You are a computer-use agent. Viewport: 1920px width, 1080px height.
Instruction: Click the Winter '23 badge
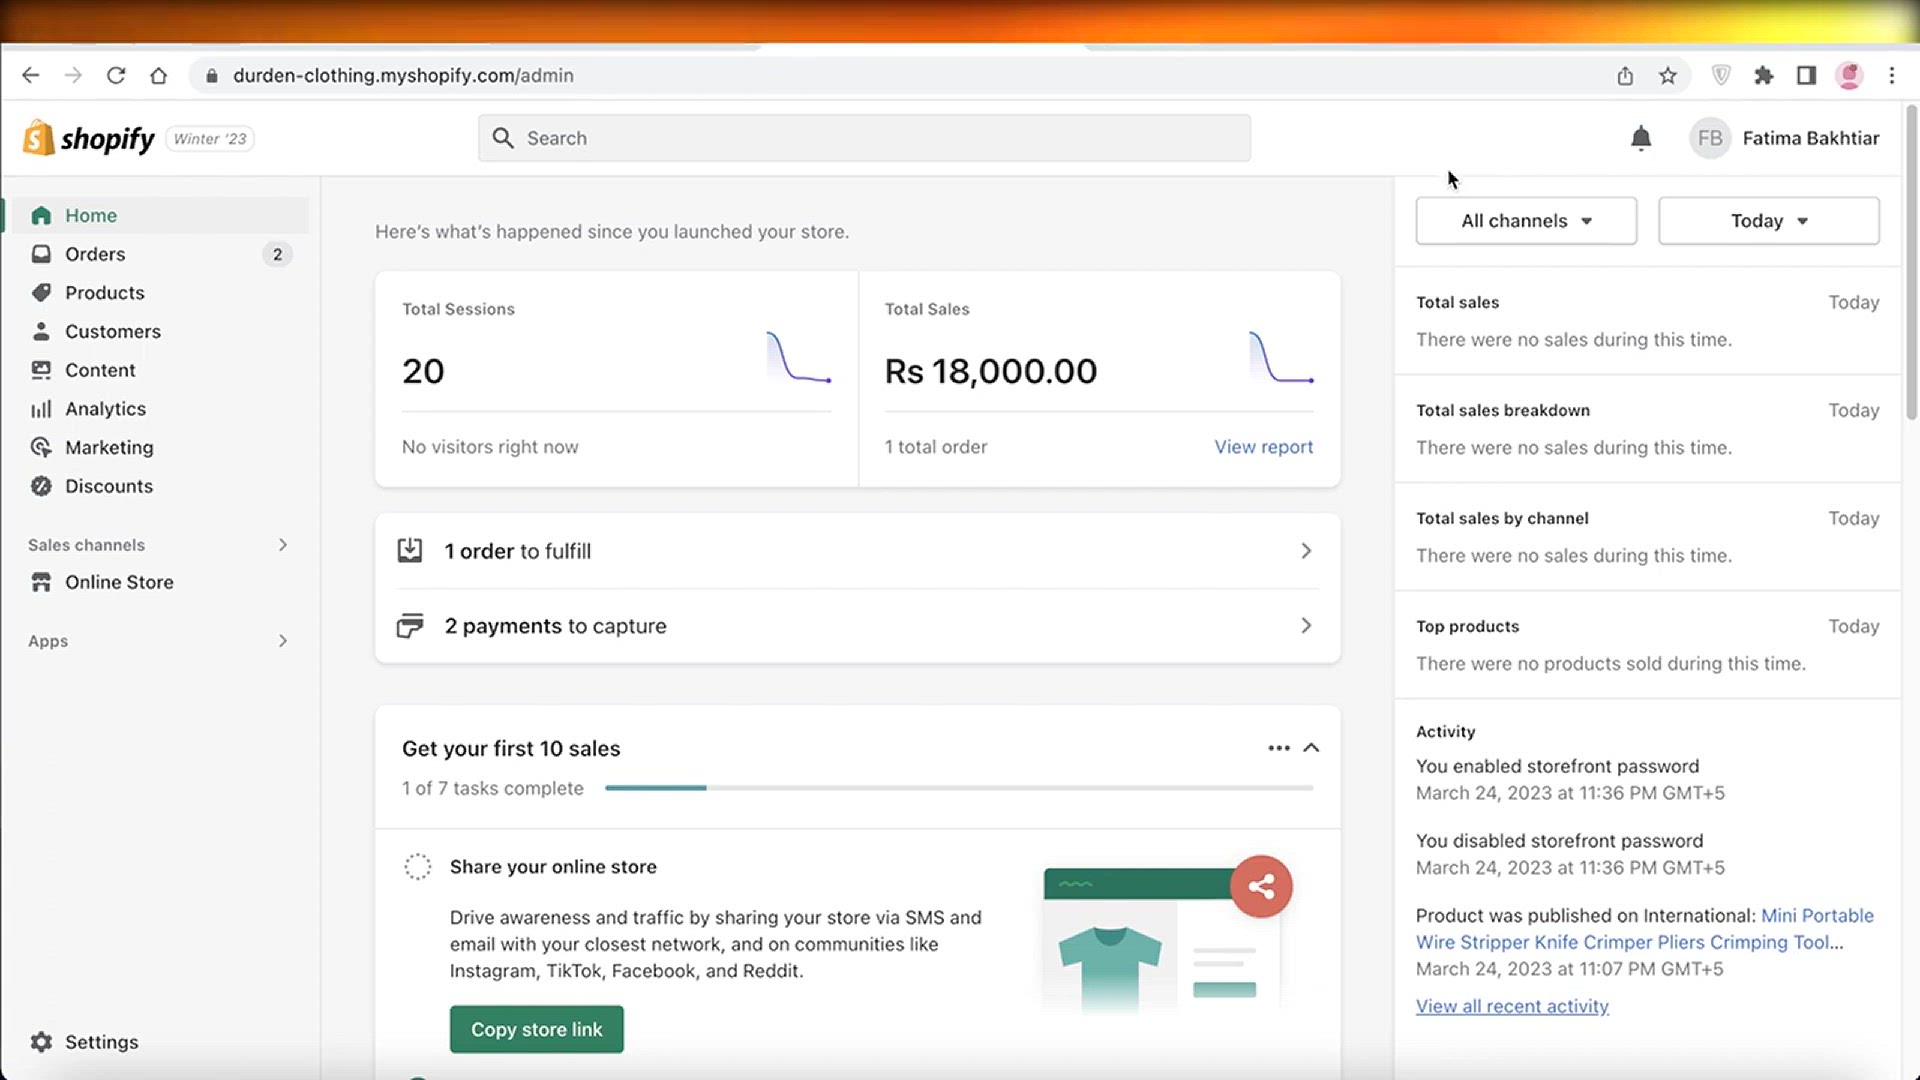210,139
